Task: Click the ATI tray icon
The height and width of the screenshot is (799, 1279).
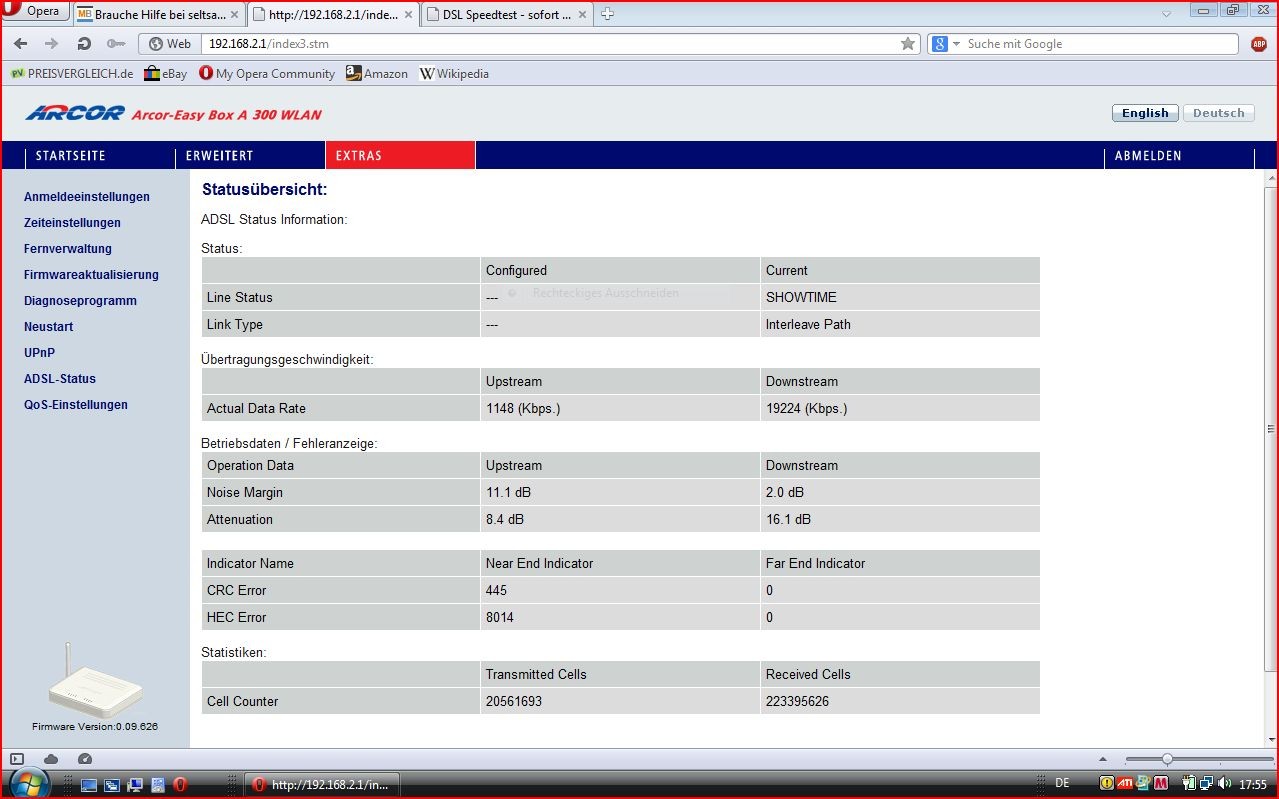Action: click(1125, 783)
